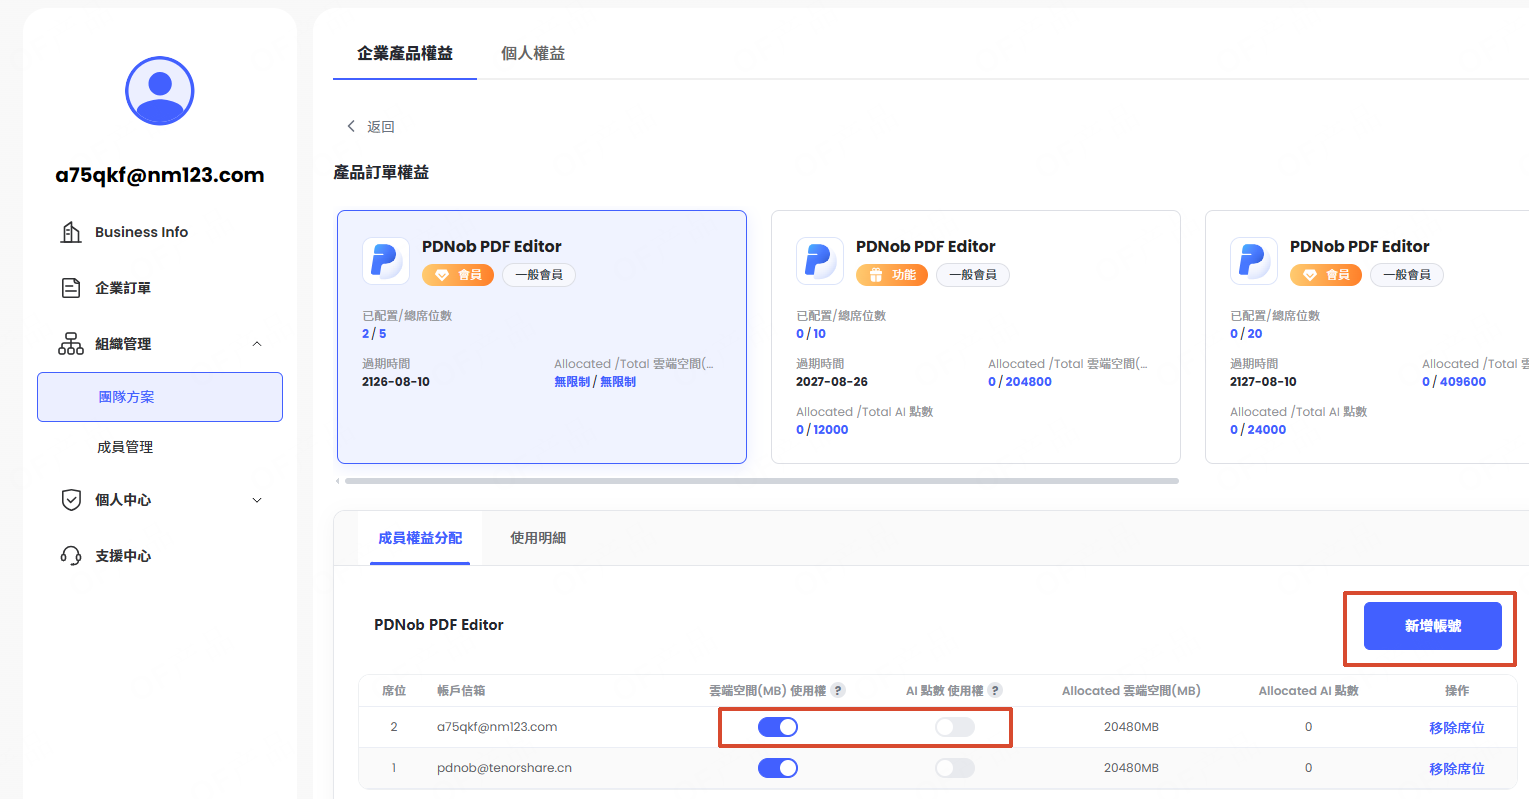Click the orange 功能 badge on the second card
This screenshot has height=799, width=1529.
[892, 275]
